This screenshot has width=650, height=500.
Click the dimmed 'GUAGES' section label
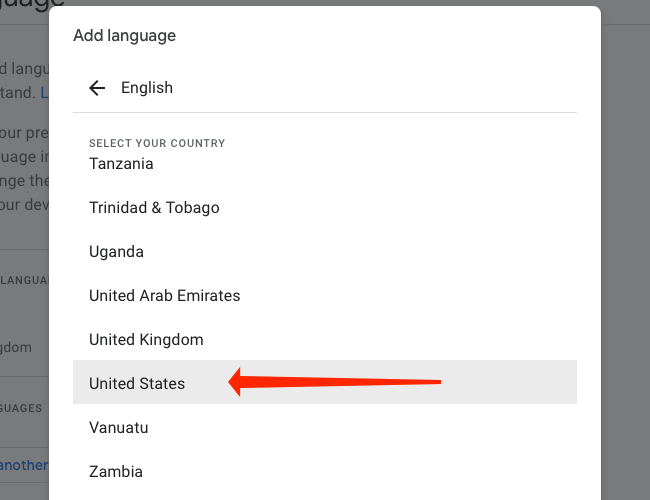tap(21, 408)
